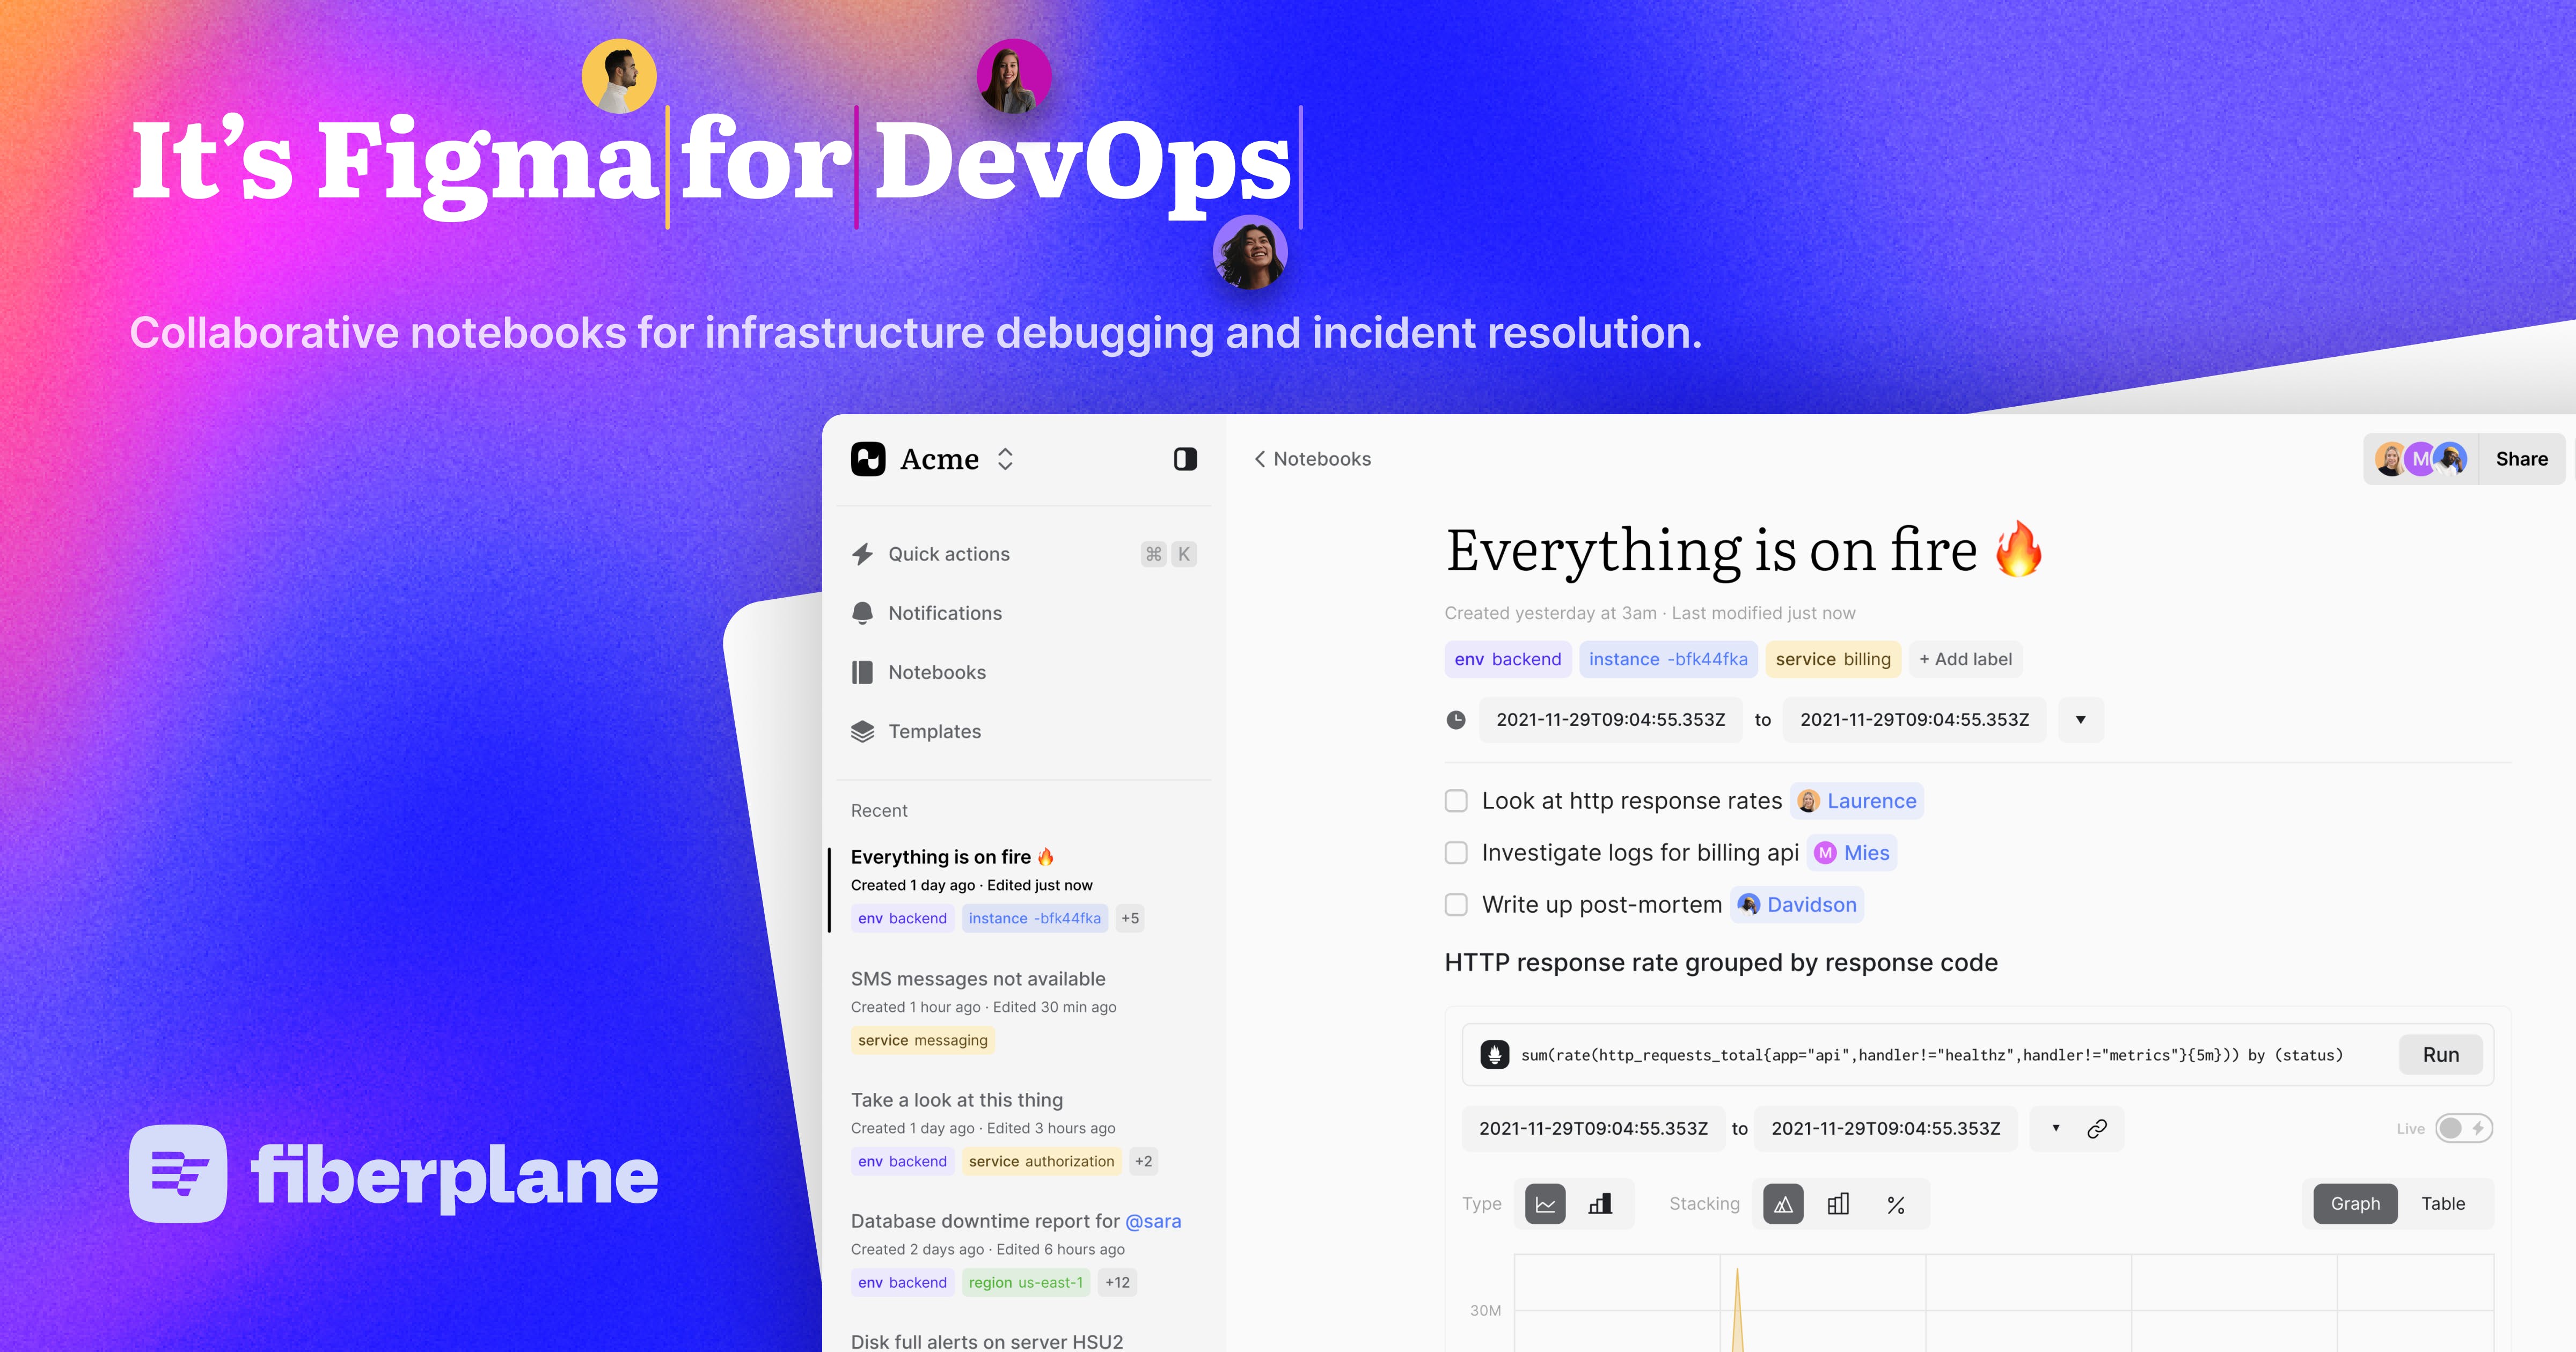2576x1352 pixels.
Task: Click + Add label
Action: click(x=1965, y=659)
